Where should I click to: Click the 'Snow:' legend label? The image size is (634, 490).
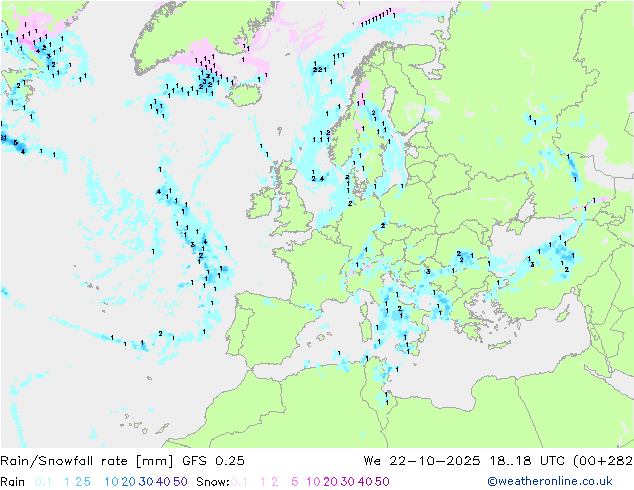(213, 482)
